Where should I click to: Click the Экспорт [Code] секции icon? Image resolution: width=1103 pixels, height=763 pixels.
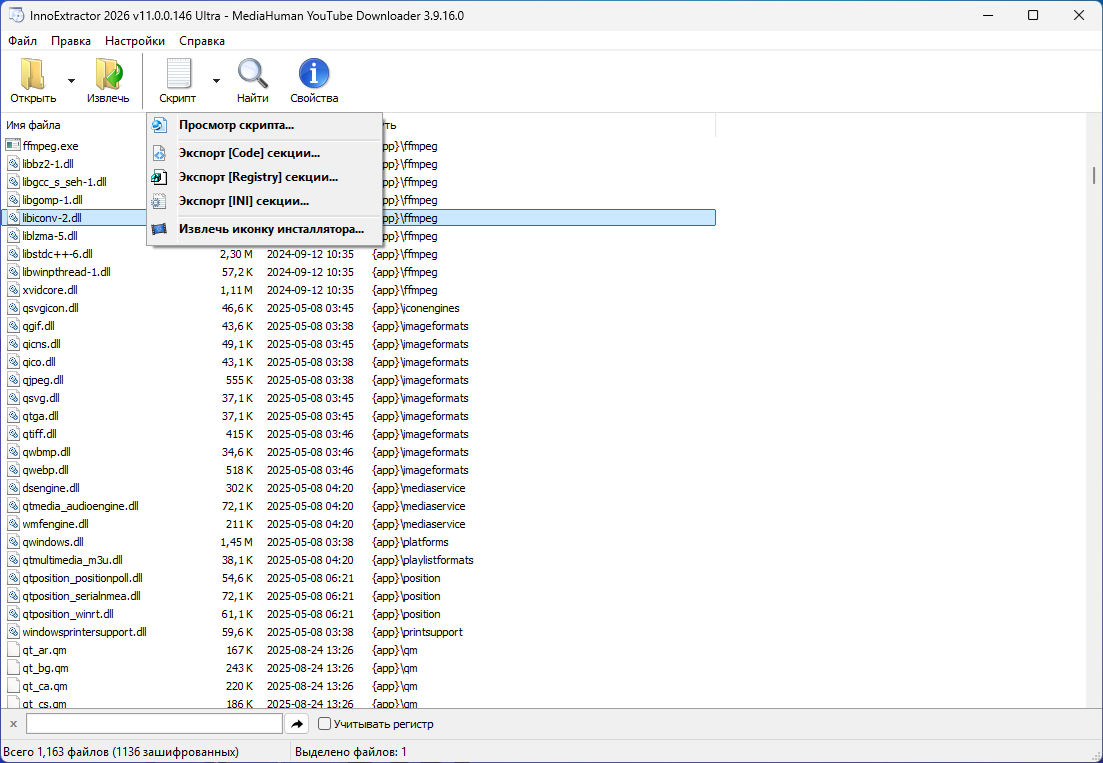[x=160, y=153]
